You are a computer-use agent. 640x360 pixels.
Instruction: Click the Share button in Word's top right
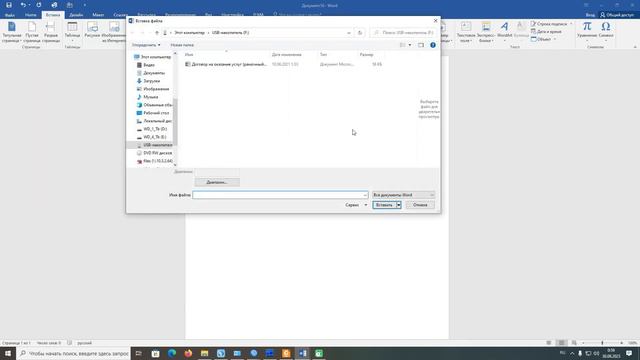(618, 15)
